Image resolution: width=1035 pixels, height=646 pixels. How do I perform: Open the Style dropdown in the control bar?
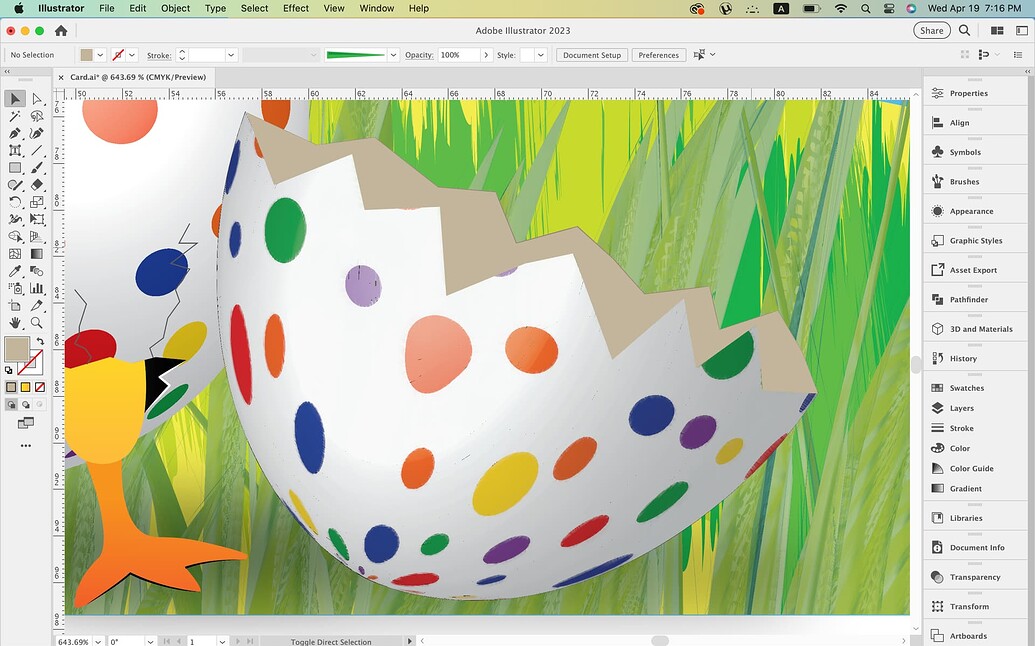click(x=540, y=55)
